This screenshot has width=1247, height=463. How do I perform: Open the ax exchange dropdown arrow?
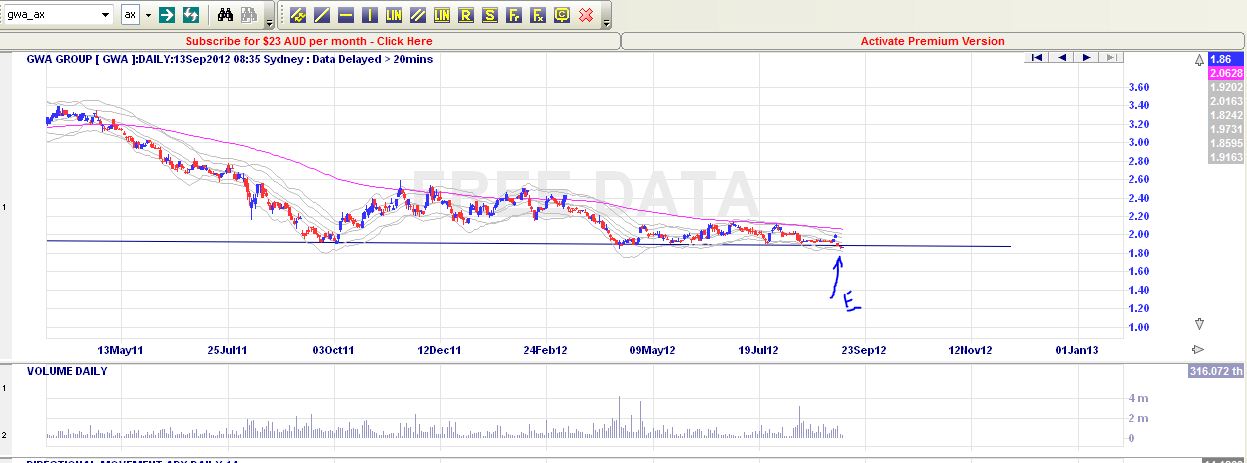tap(149, 15)
